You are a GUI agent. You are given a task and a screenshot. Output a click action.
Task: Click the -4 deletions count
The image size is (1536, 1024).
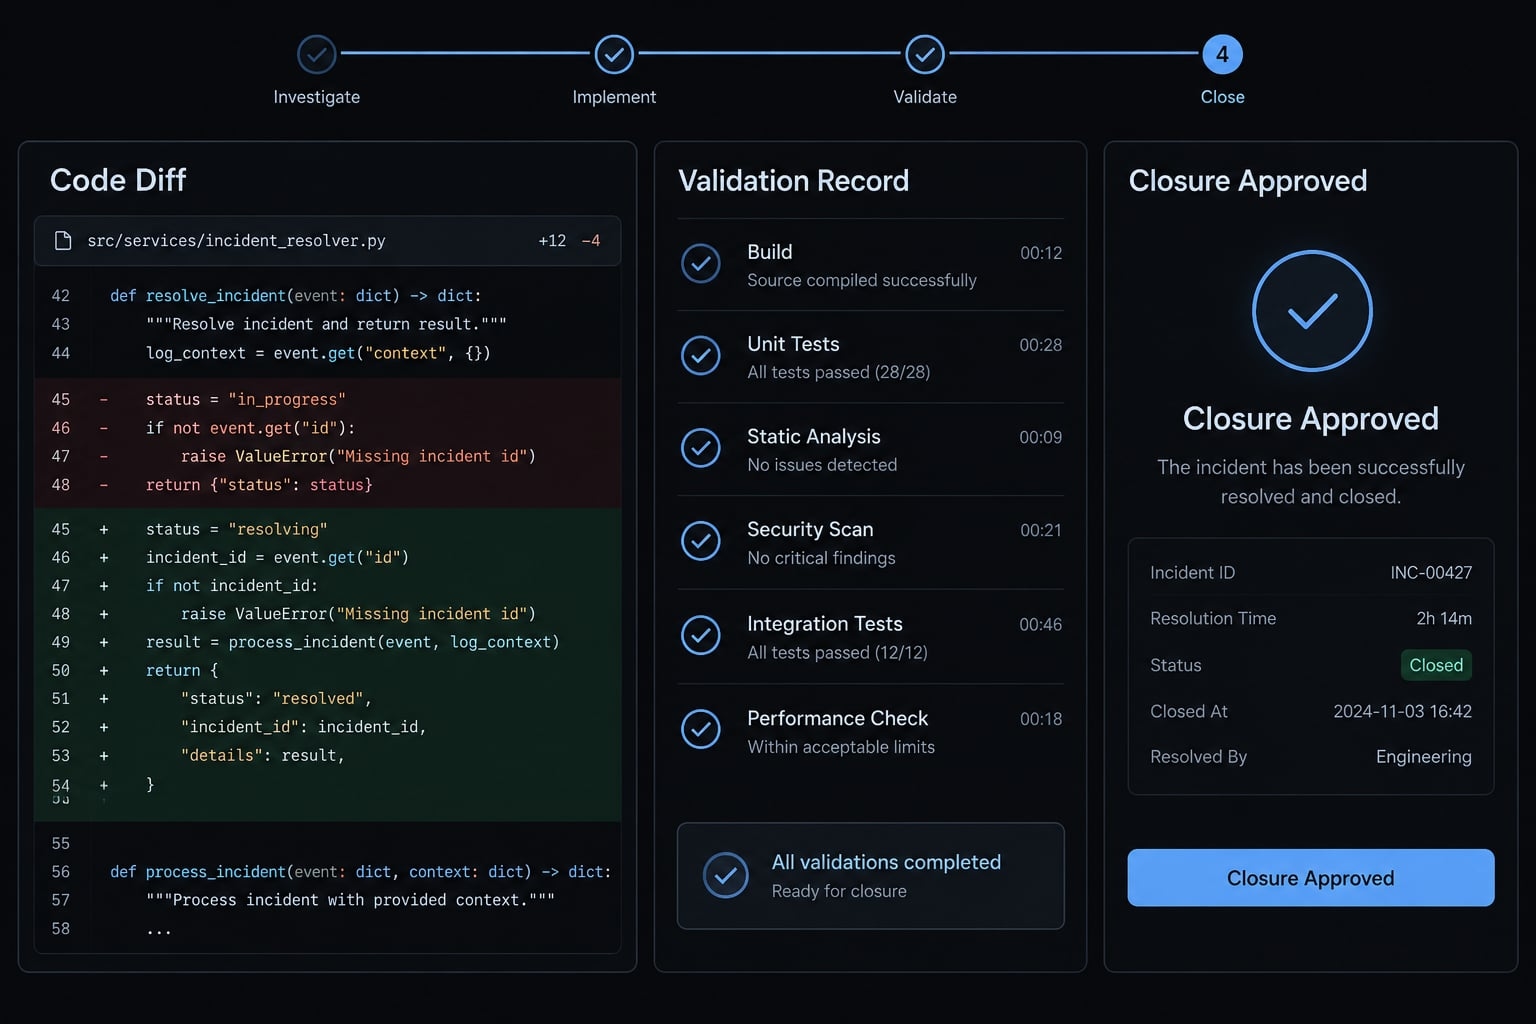591,241
